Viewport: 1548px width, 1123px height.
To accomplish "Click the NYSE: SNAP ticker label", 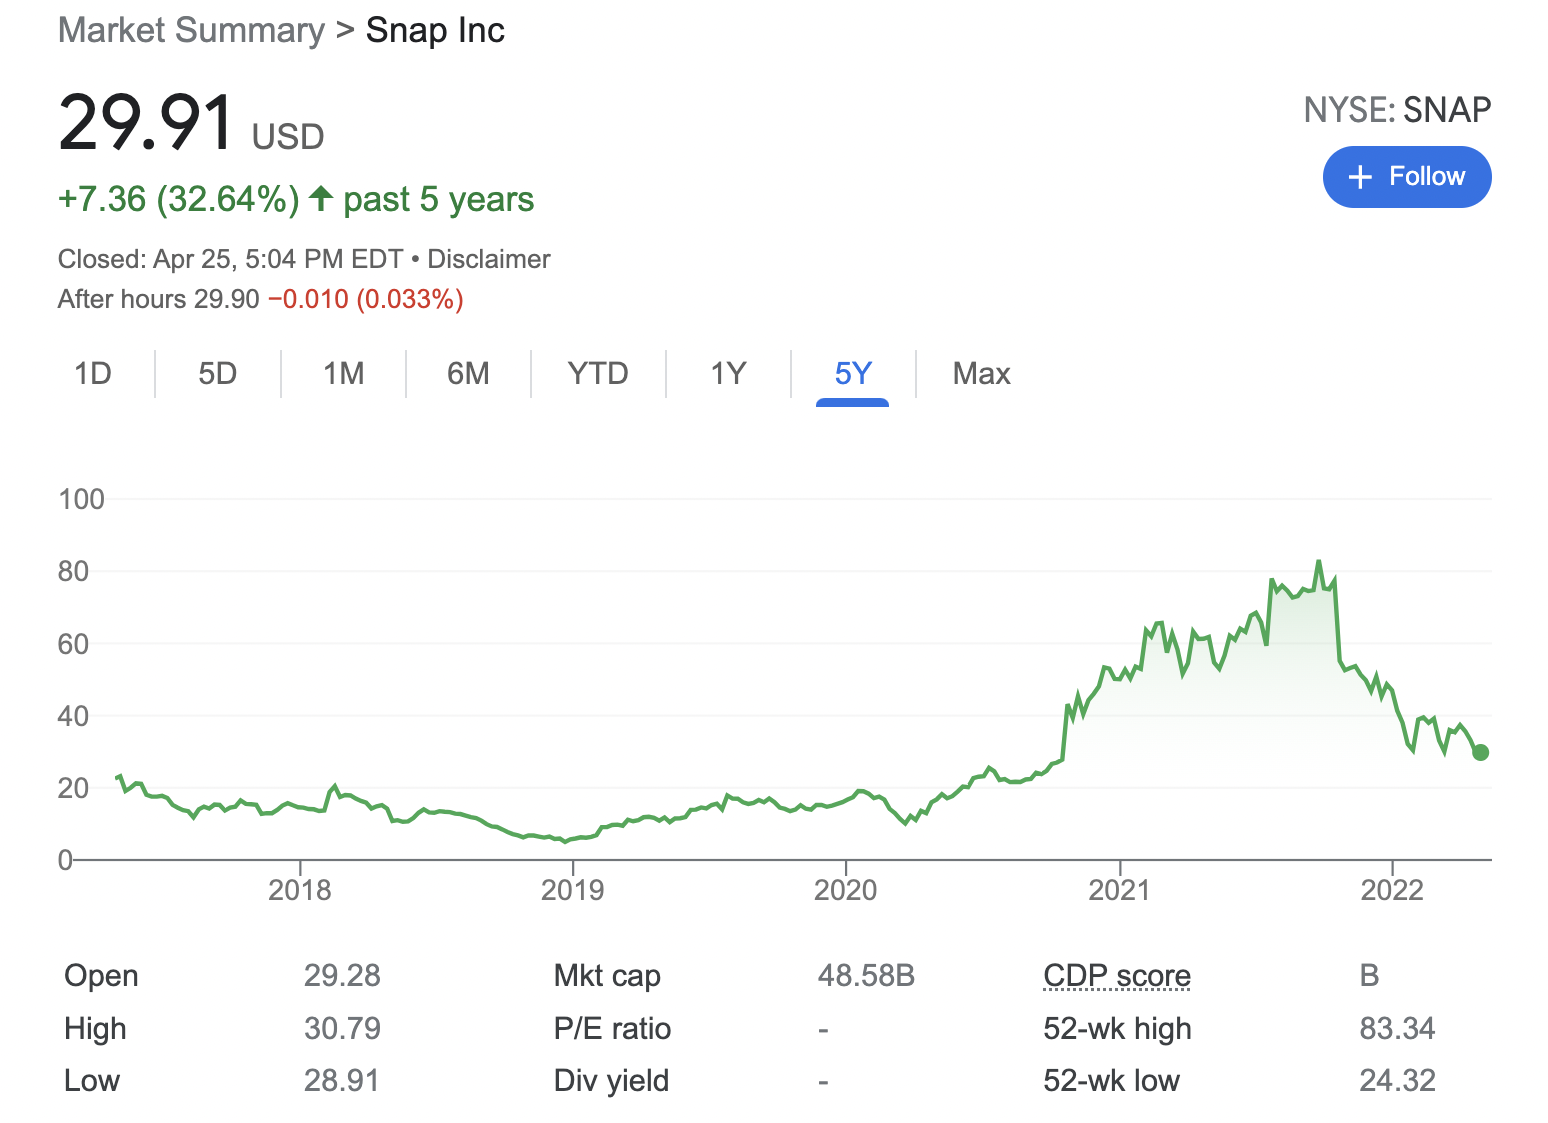I will [1396, 109].
